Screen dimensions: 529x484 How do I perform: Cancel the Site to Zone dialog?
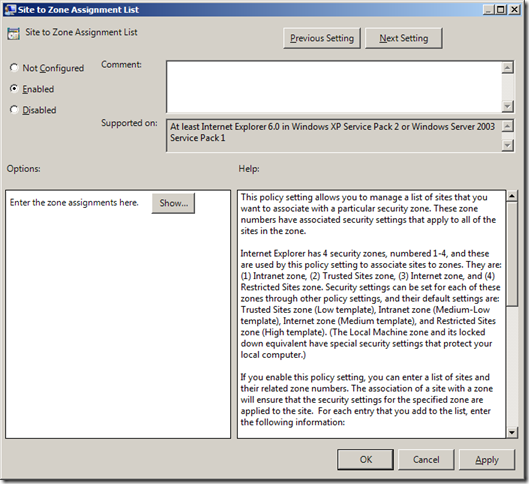pyautogui.click(x=426, y=459)
